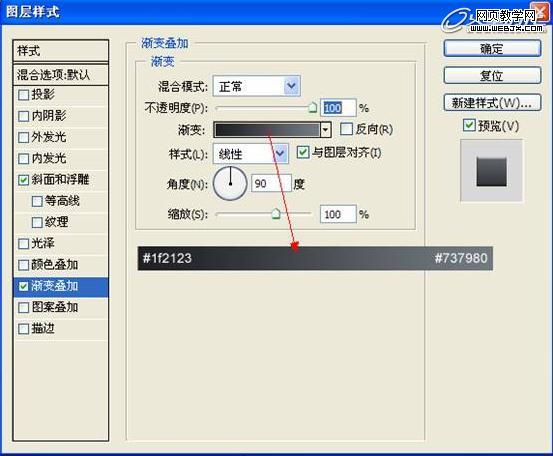Click the angle degree input field
Image resolution: width=553 pixels, height=456 pixels.
coord(271,183)
